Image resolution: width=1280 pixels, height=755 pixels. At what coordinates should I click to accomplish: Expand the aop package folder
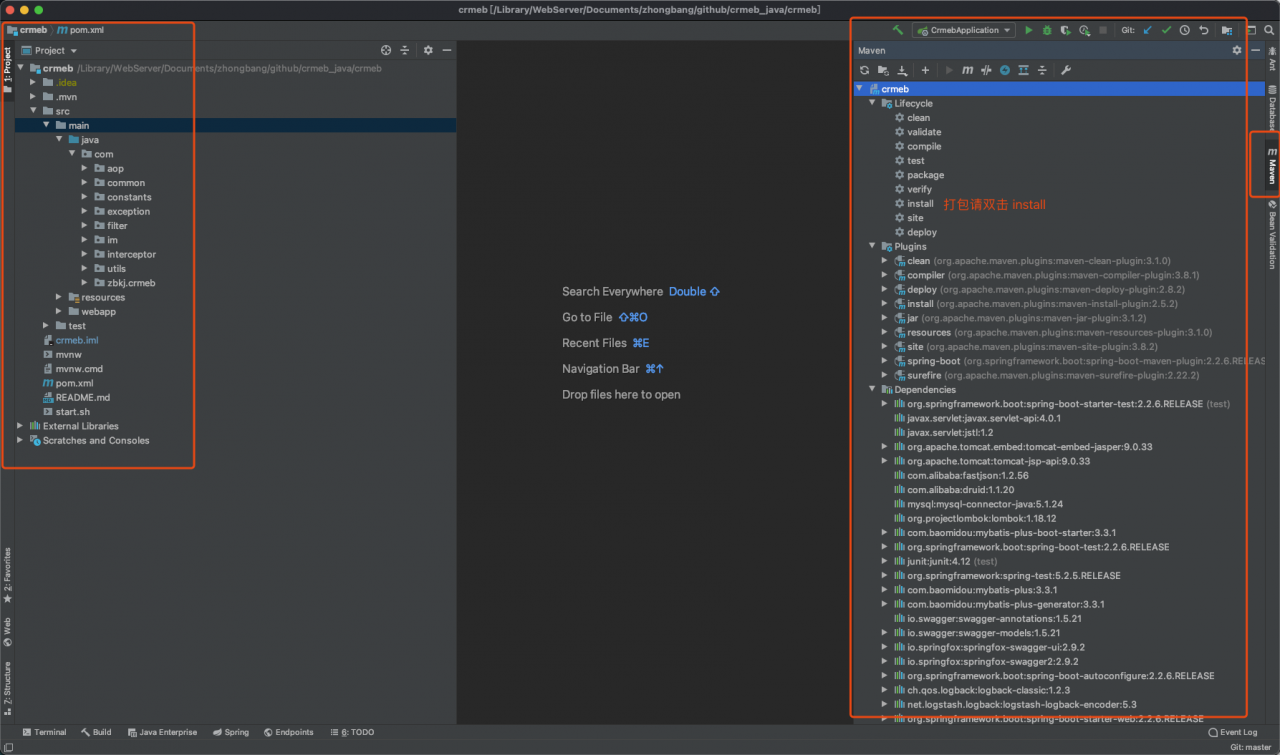pyautogui.click(x=85, y=168)
